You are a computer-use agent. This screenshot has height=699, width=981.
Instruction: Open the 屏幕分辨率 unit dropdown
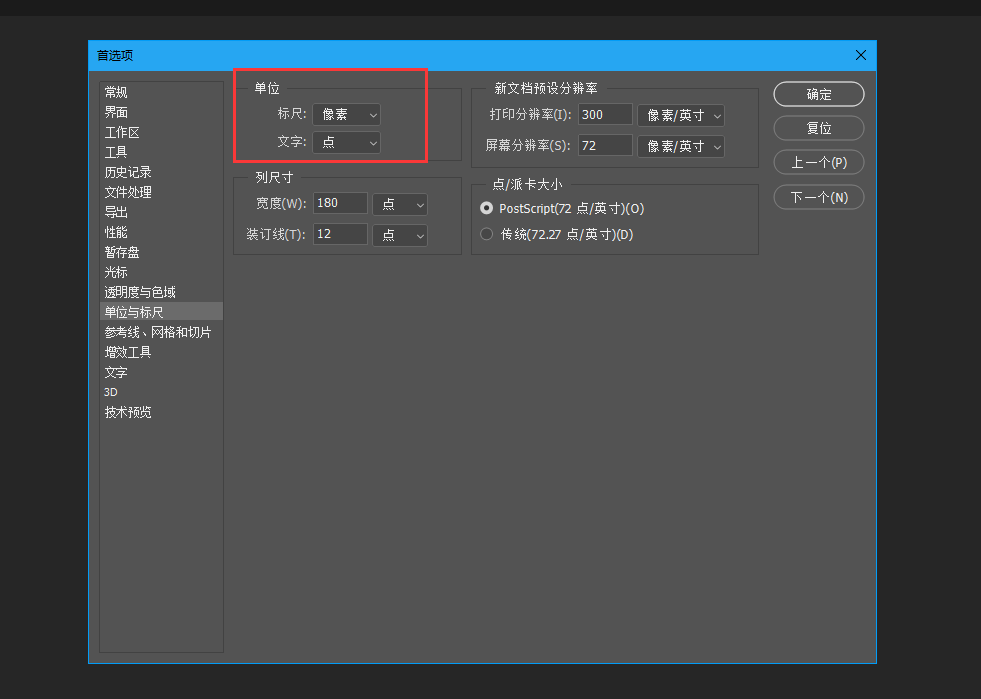click(681, 146)
